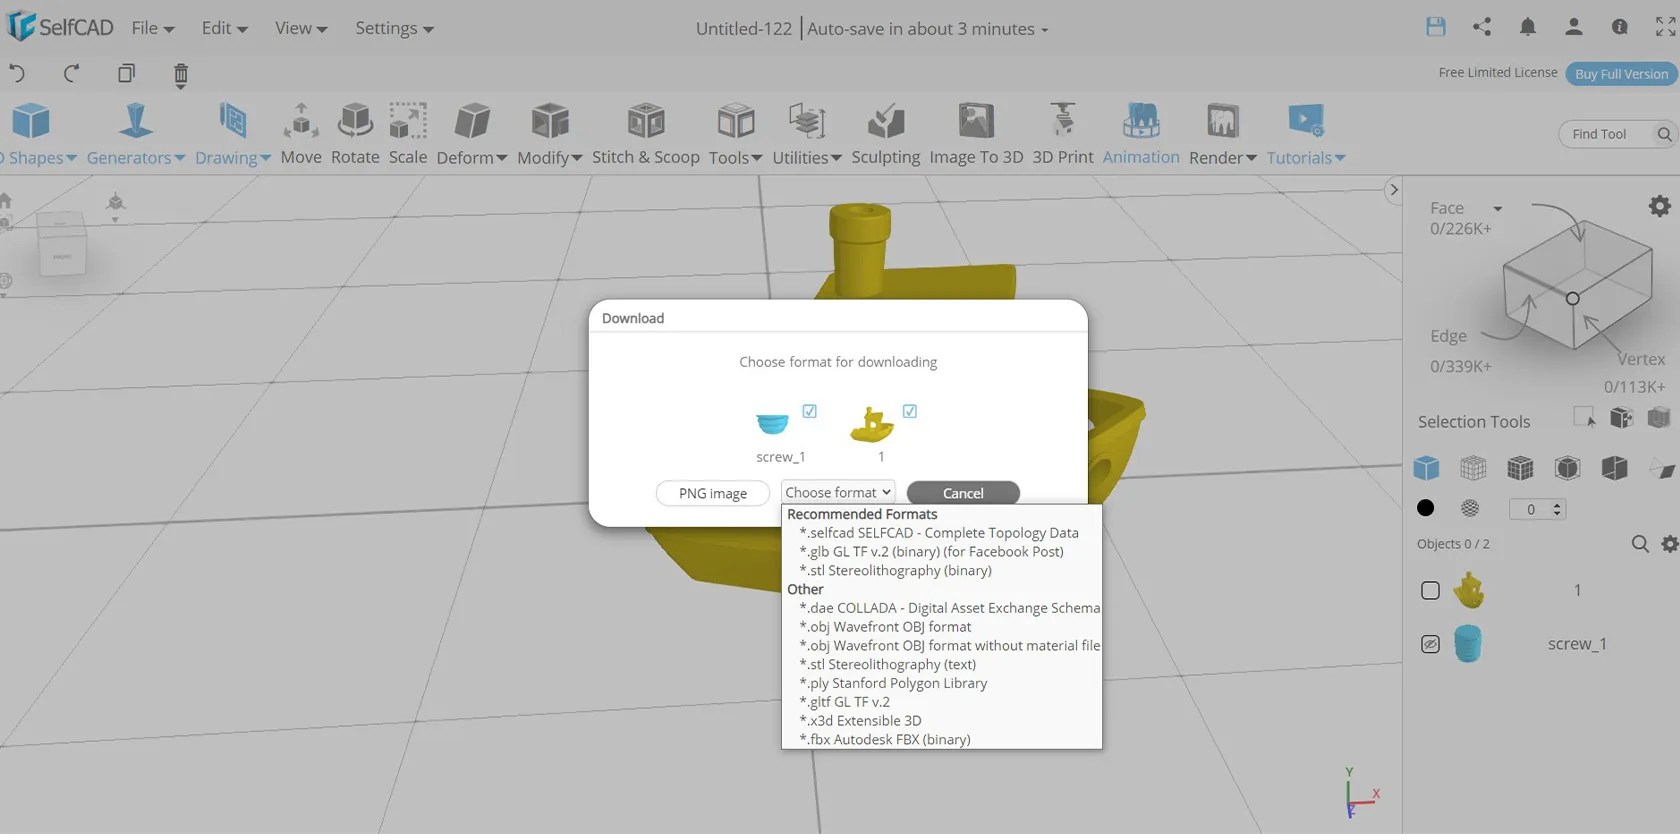The width and height of the screenshot is (1680, 840).
Task: Open the Generators dropdown
Action: [136, 134]
